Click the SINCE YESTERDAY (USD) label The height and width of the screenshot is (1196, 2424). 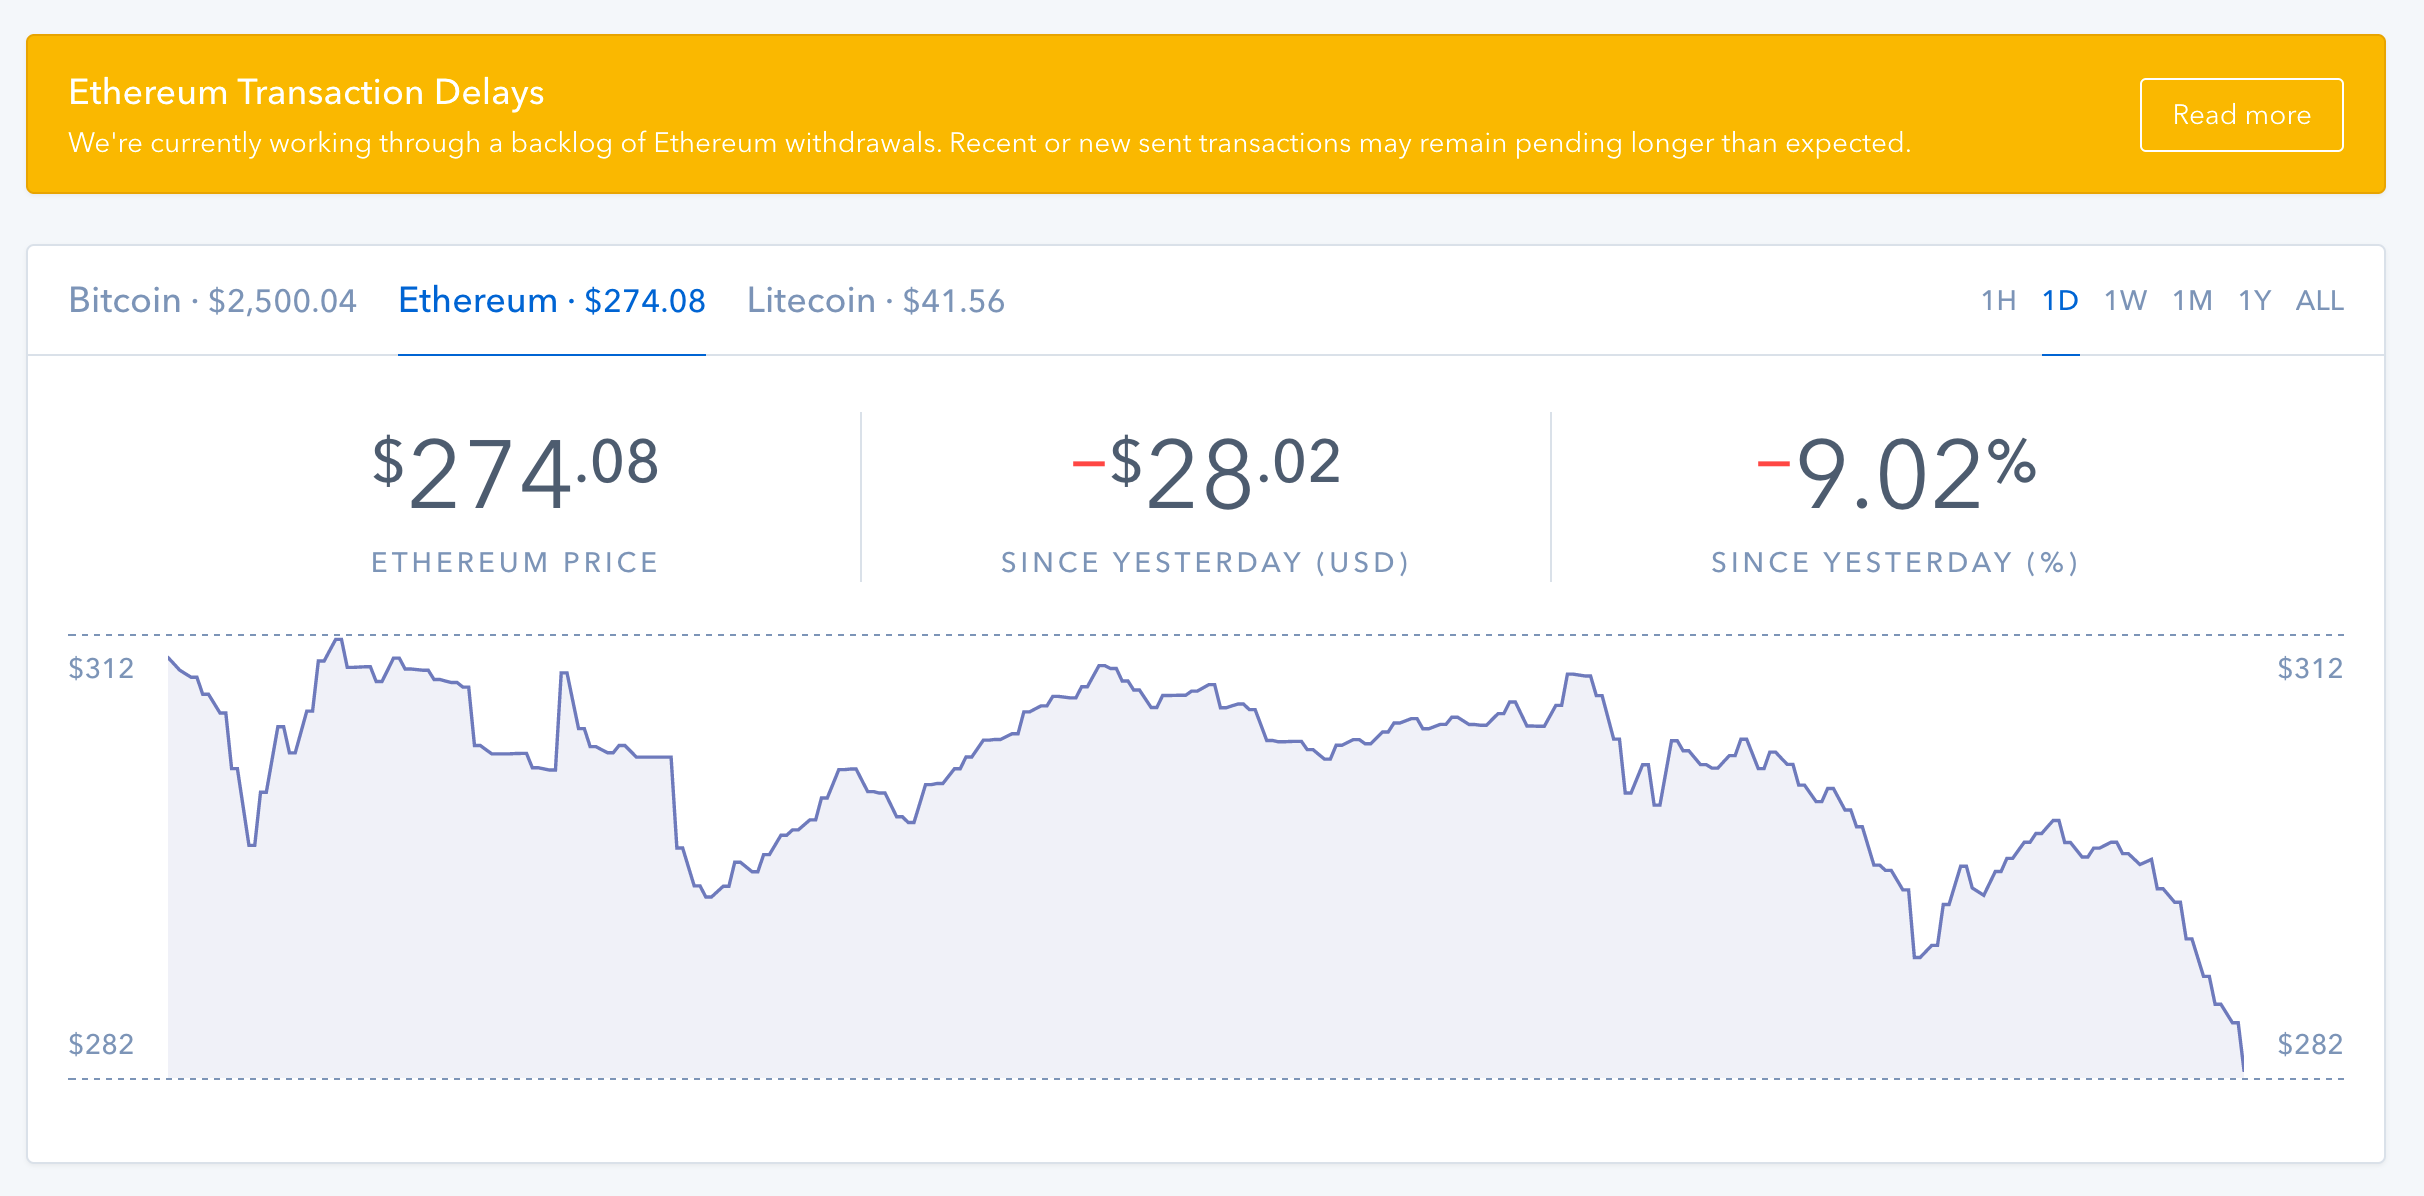pos(1205,563)
